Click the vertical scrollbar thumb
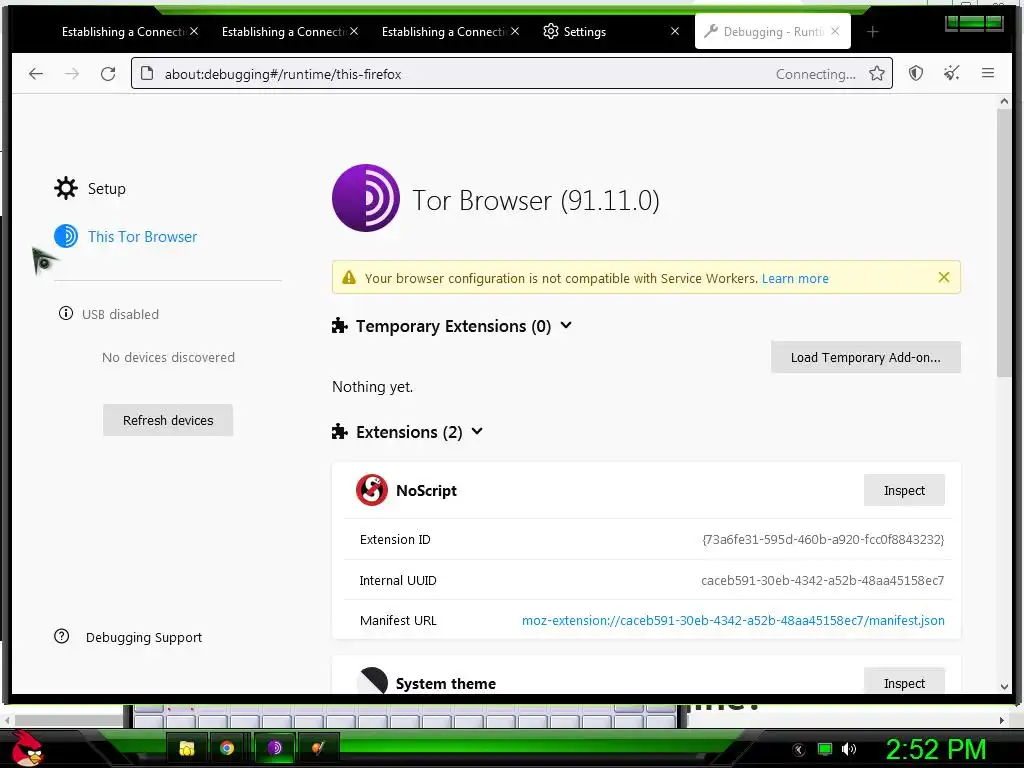 pos(1004,243)
